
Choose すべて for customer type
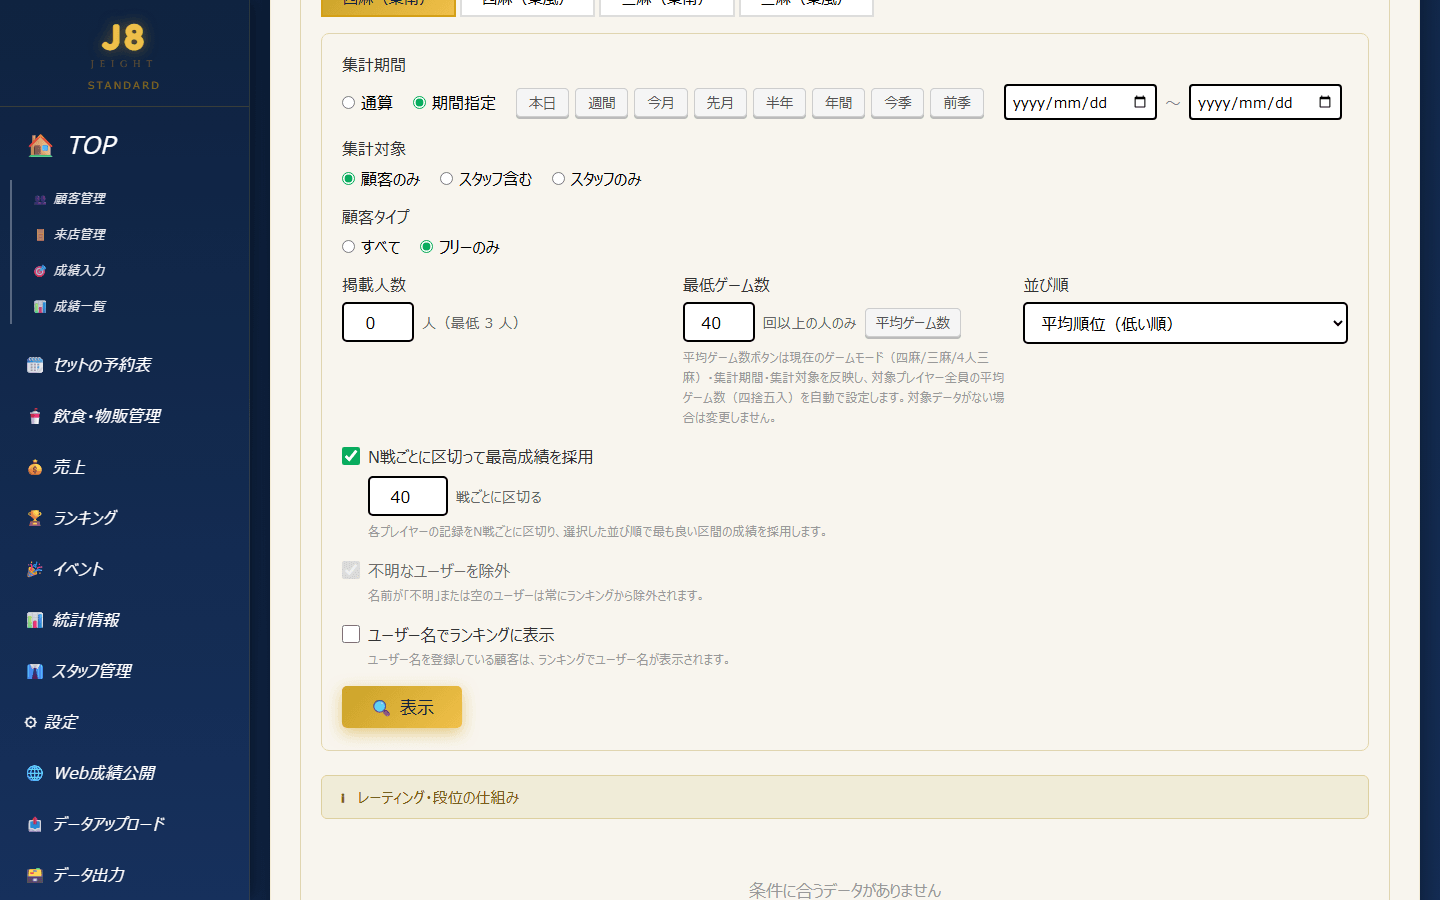349,247
